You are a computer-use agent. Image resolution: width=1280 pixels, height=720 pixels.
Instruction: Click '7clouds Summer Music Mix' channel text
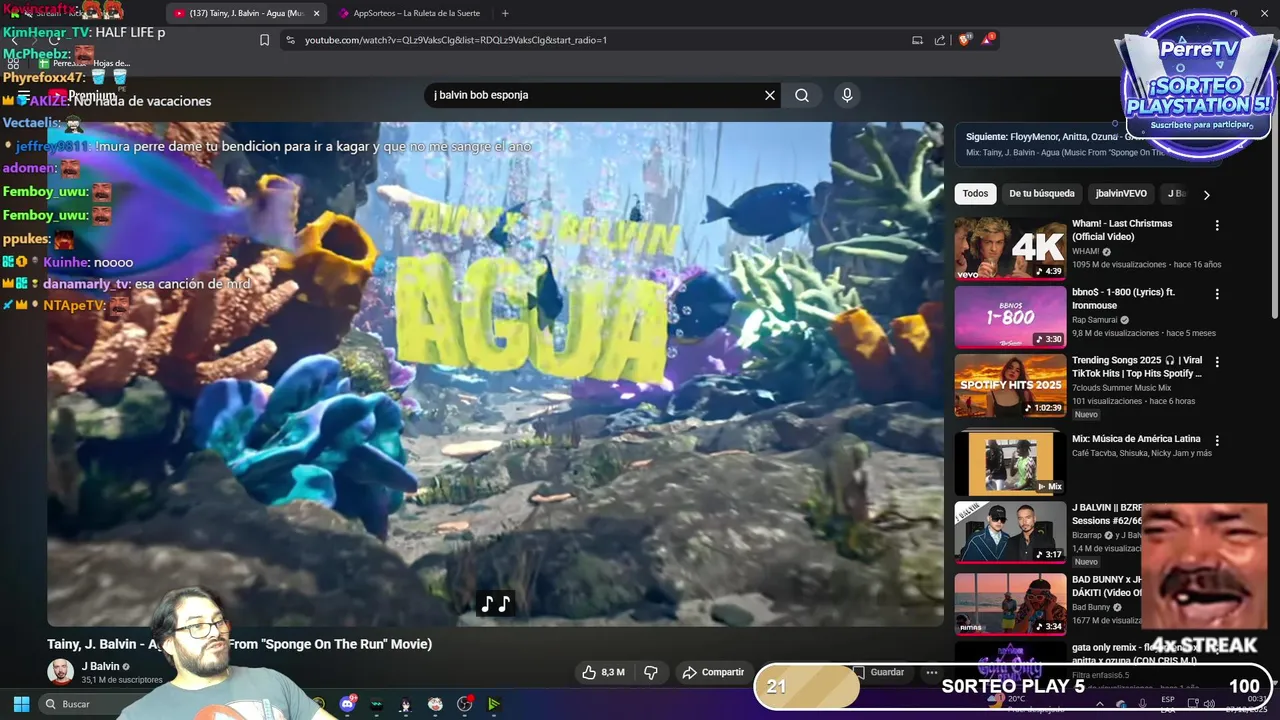[1121, 388]
